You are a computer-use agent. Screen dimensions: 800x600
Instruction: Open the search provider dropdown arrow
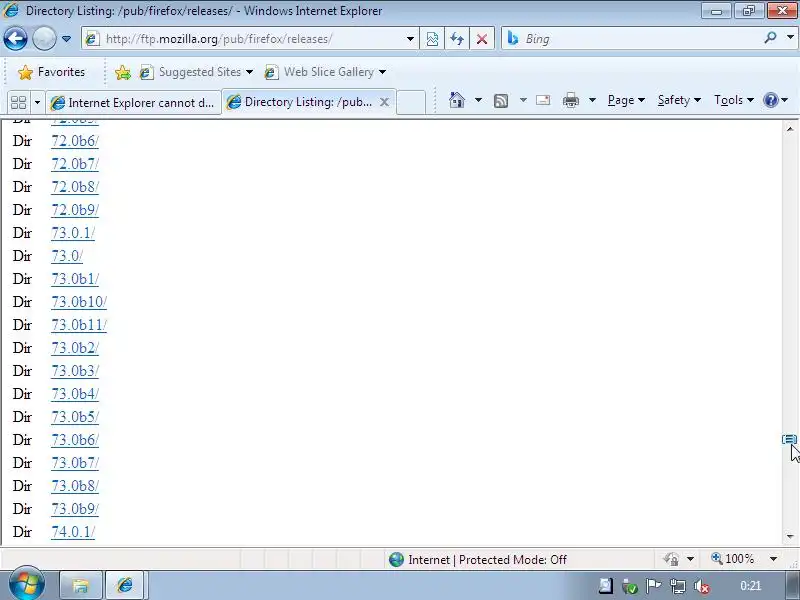790,38
